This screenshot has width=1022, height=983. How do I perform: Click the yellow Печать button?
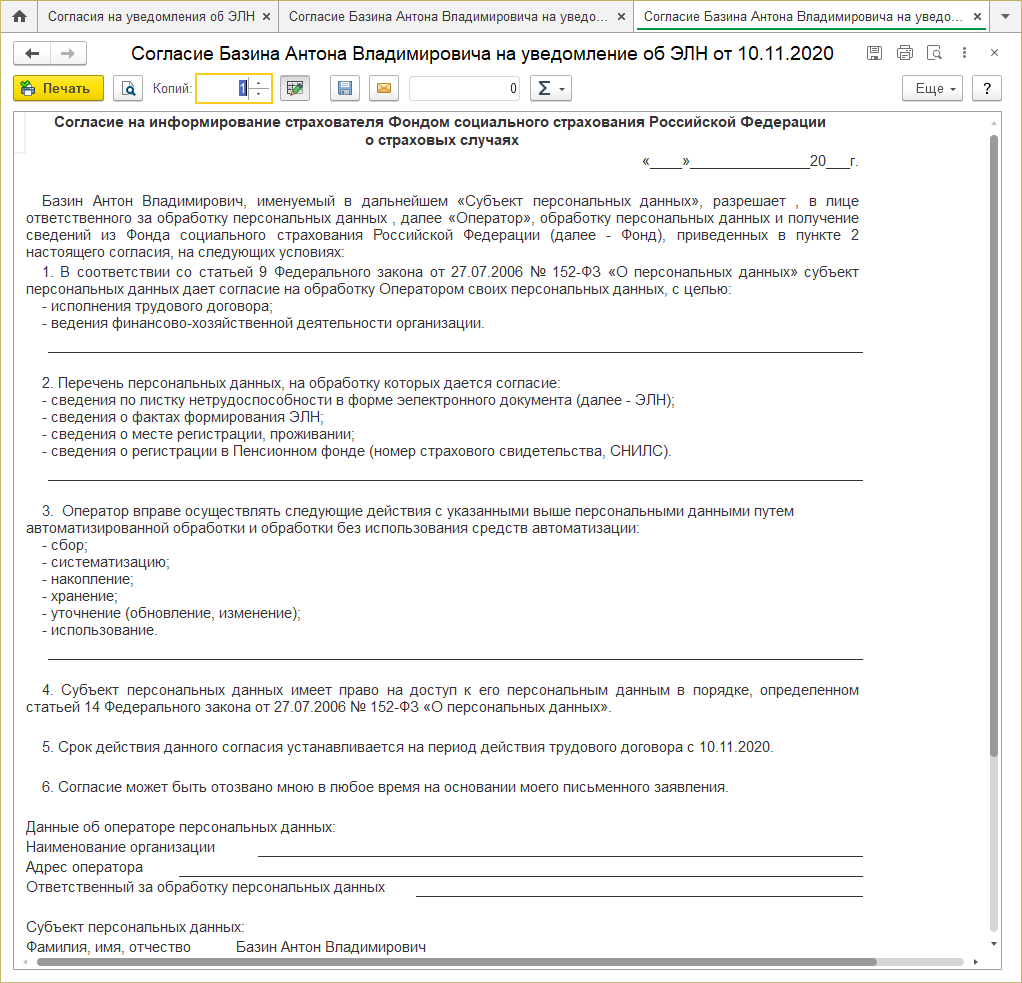[x=58, y=88]
